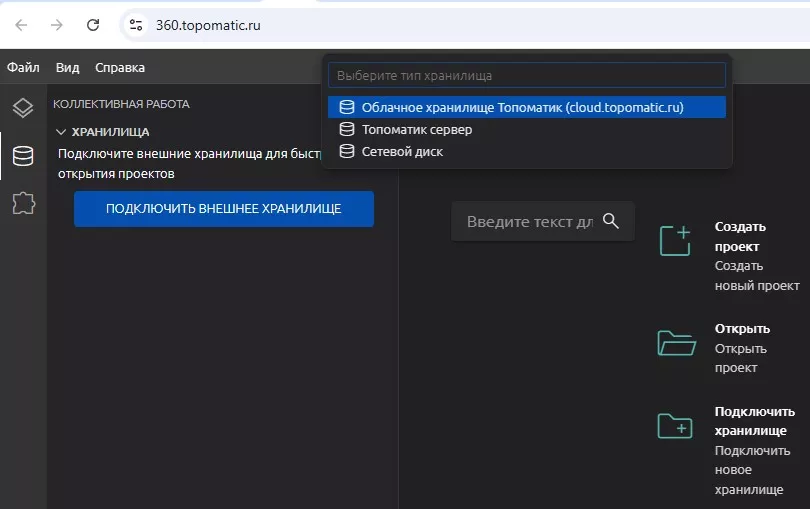Choose Облачное хранилище Топоматик option
This screenshot has width=810, height=509.
tap(522, 107)
